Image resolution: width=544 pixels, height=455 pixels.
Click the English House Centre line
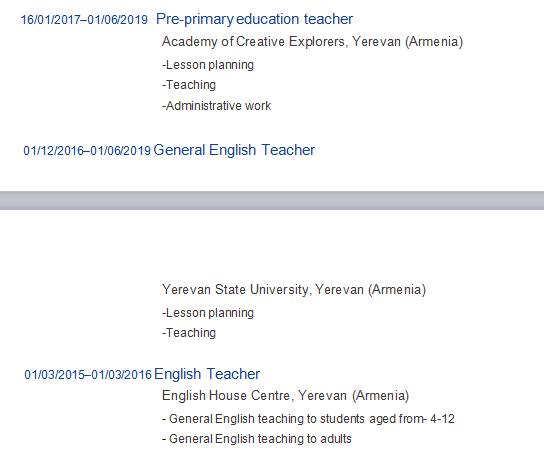click(x=286, y=396)
